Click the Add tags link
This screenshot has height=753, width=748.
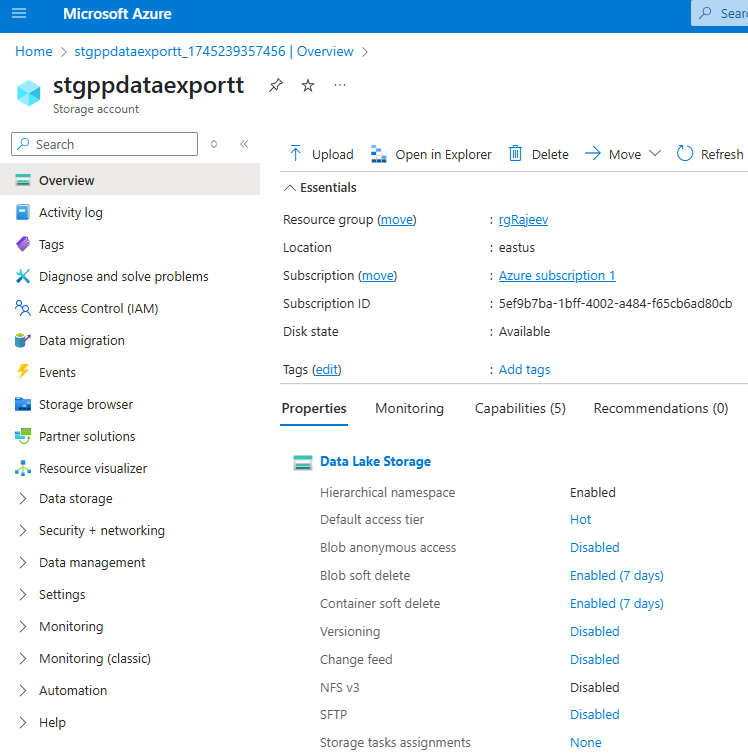[x=524, y=370]
